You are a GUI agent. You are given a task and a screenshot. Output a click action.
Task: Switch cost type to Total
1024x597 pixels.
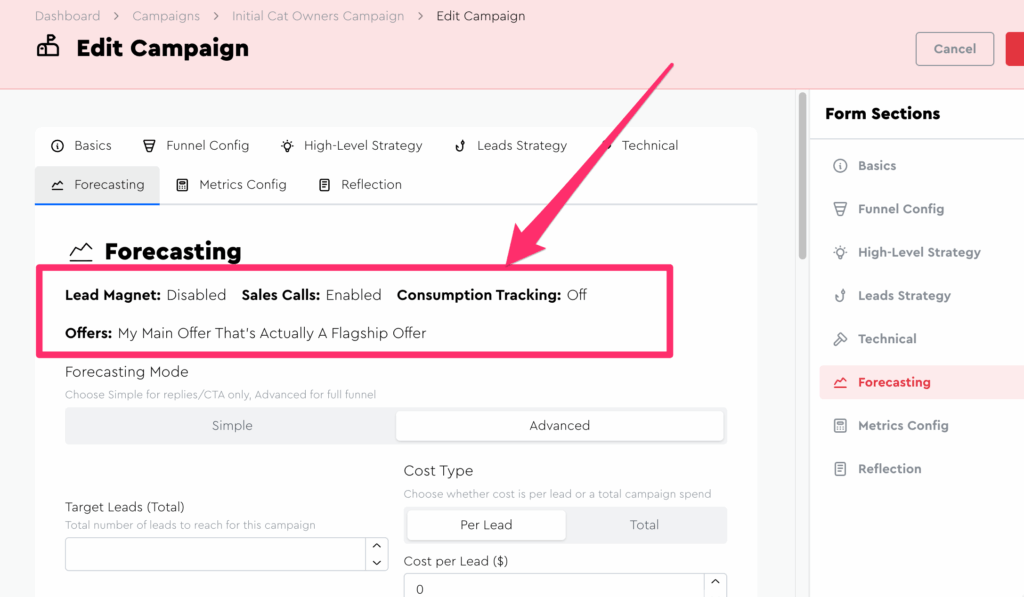[644, 525]
